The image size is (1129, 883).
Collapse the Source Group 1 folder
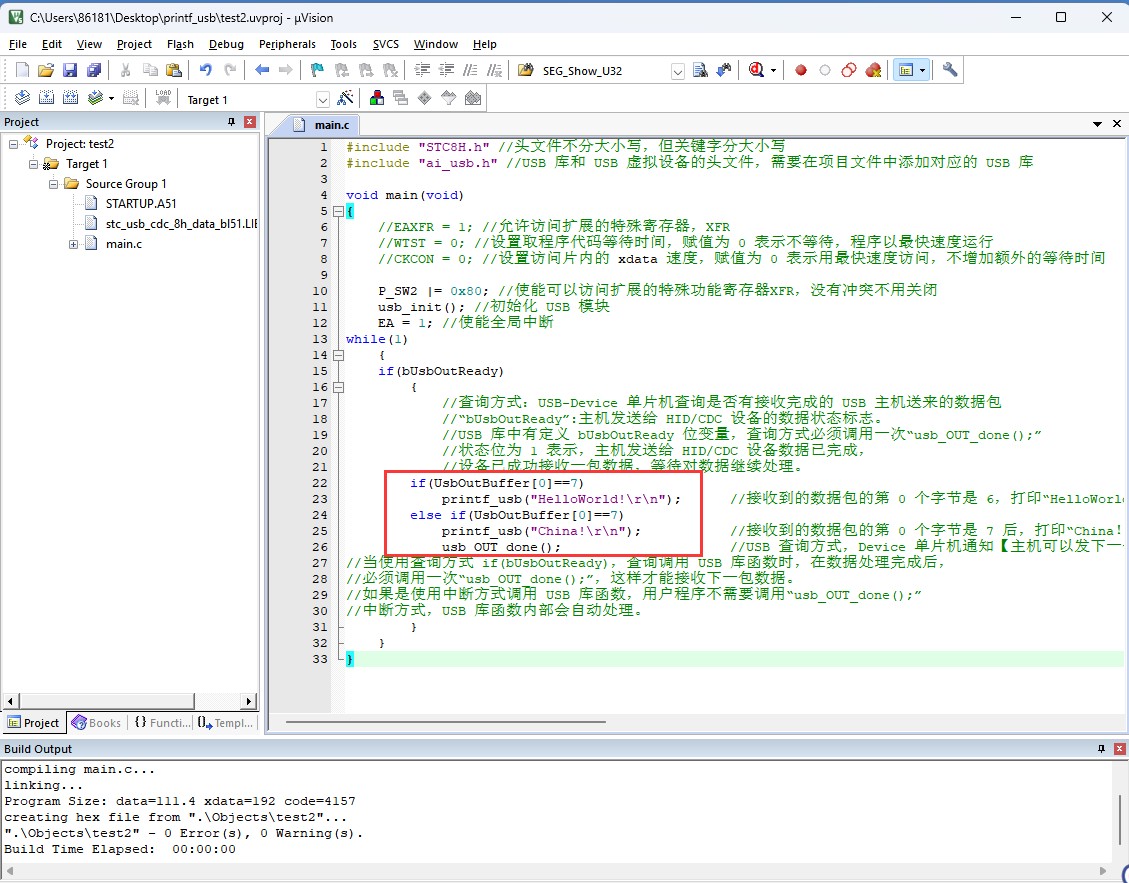click(54, 184)
